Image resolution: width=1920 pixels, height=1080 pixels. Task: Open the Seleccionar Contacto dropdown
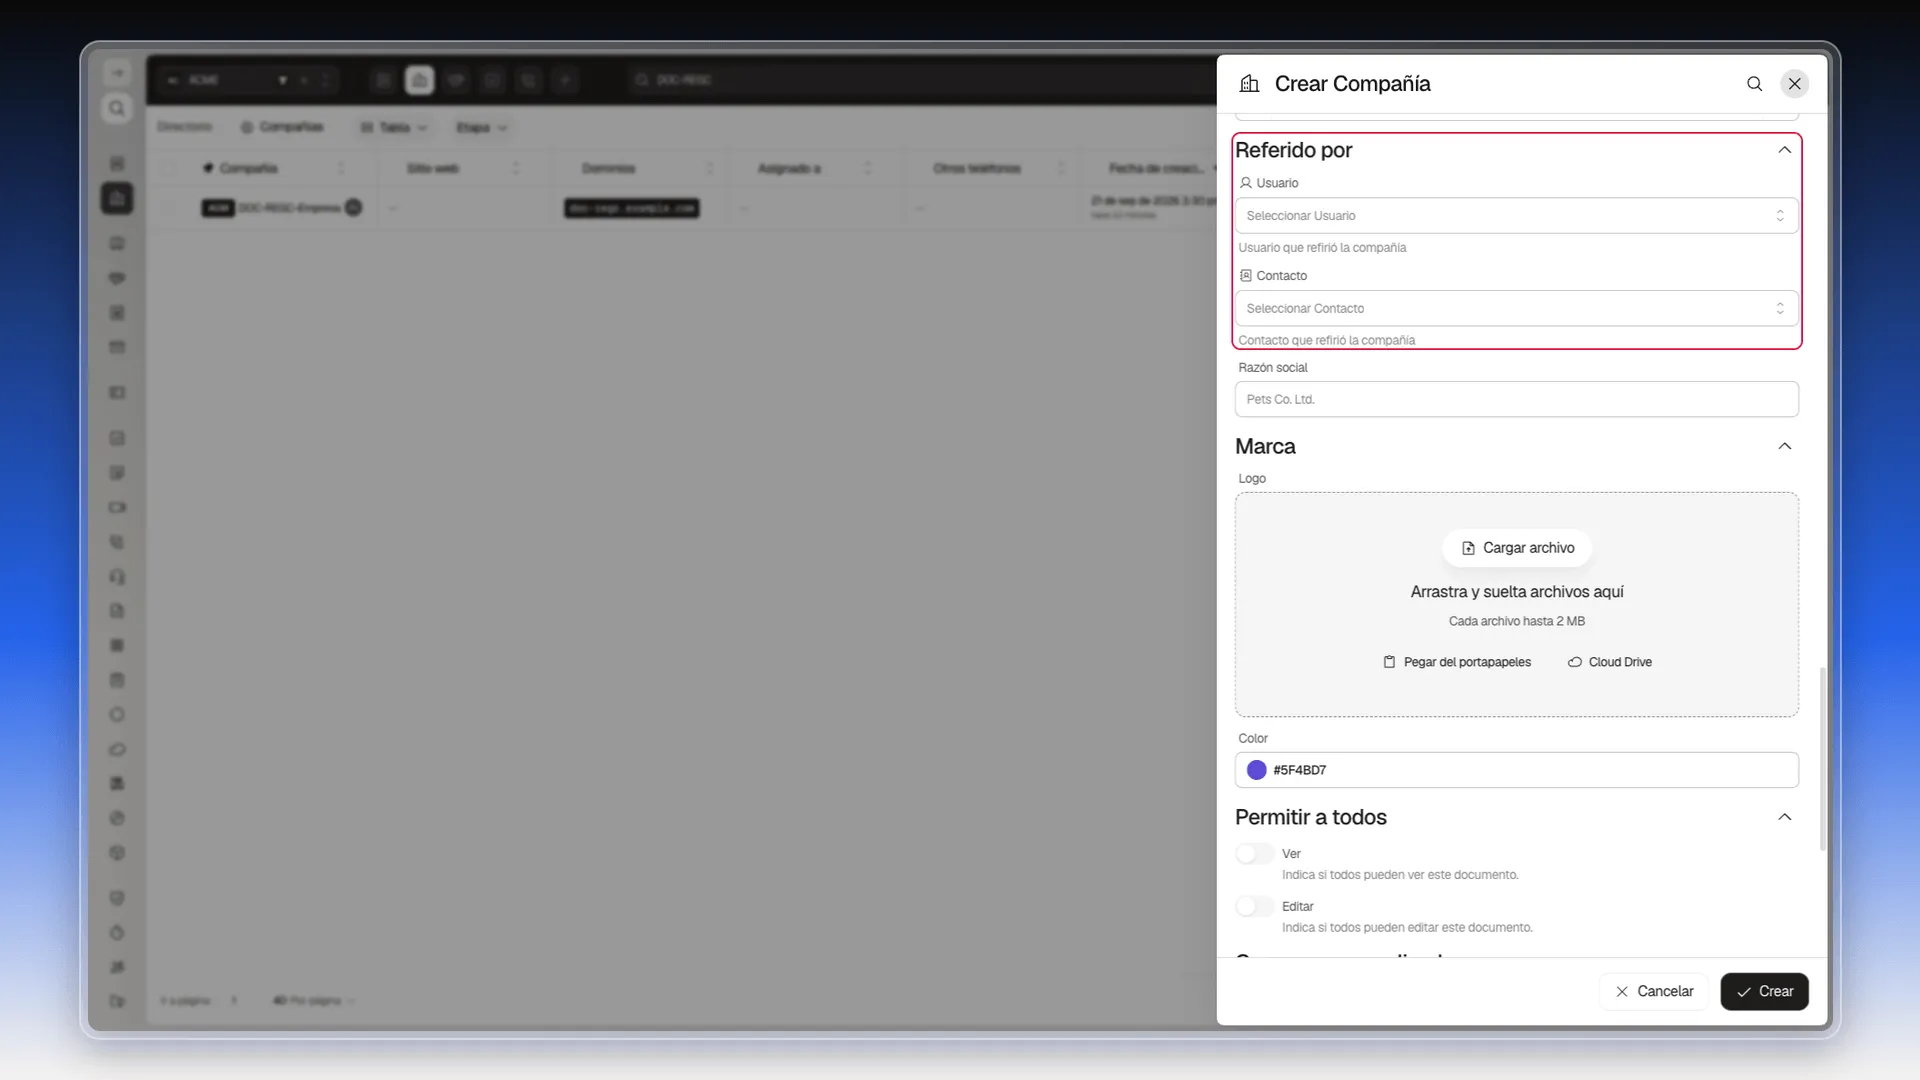click(x=1516, y=309)
